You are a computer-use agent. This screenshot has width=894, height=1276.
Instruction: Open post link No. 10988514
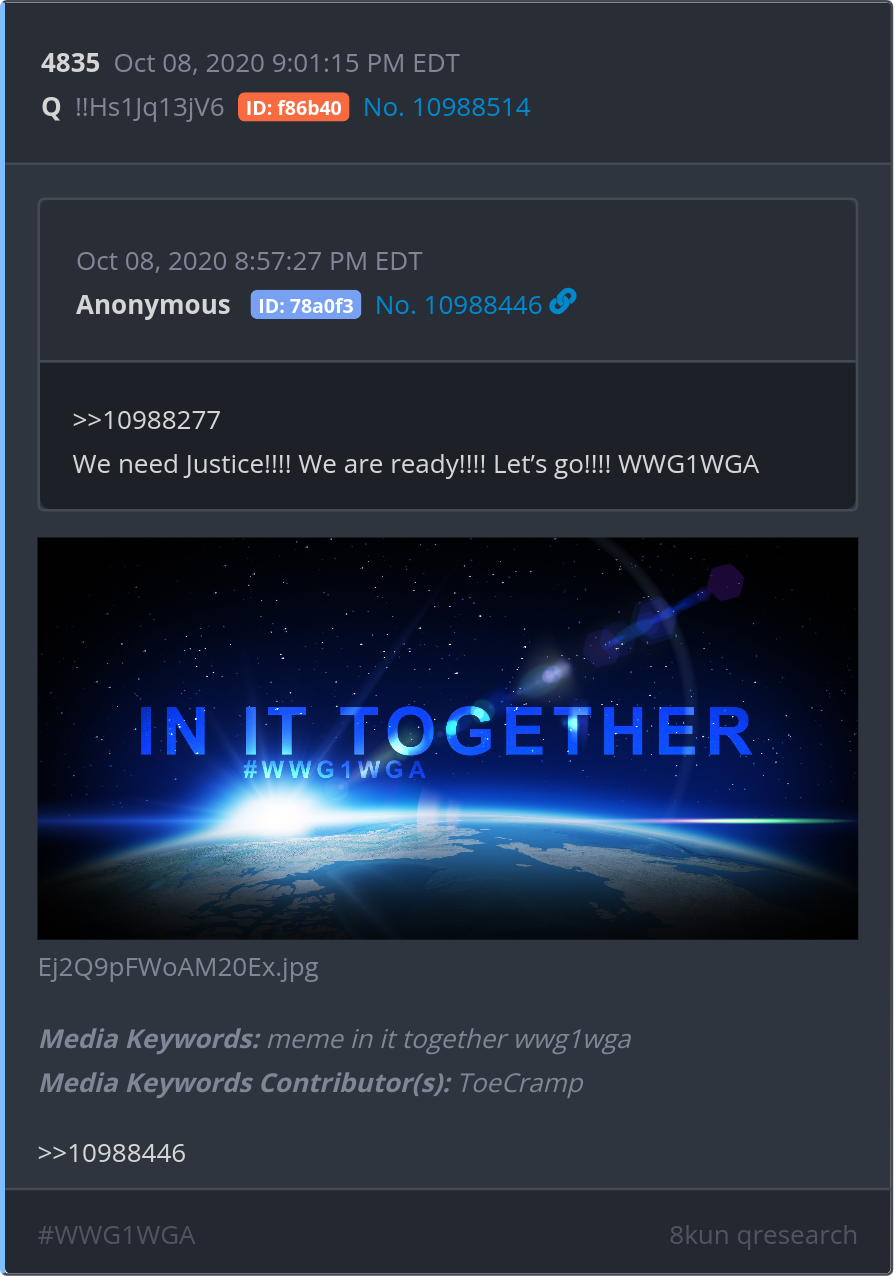447,108
